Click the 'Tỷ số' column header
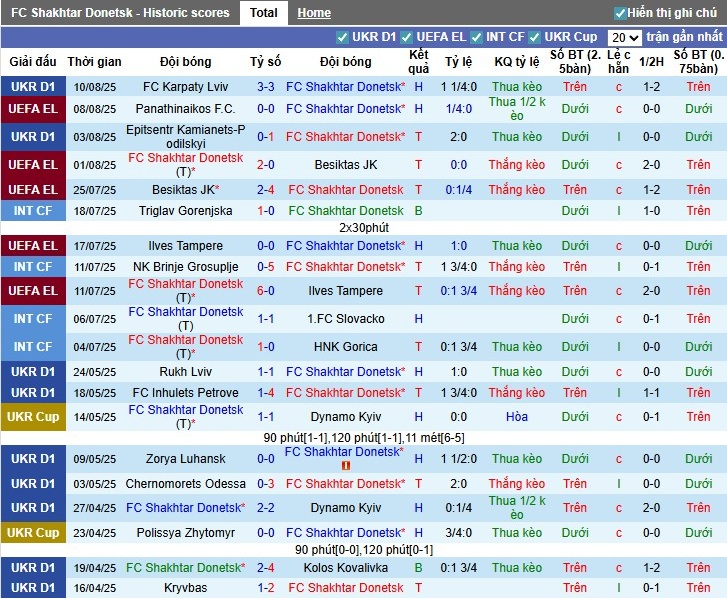This screenshot has height=600, width=727. tap(265, 61)
